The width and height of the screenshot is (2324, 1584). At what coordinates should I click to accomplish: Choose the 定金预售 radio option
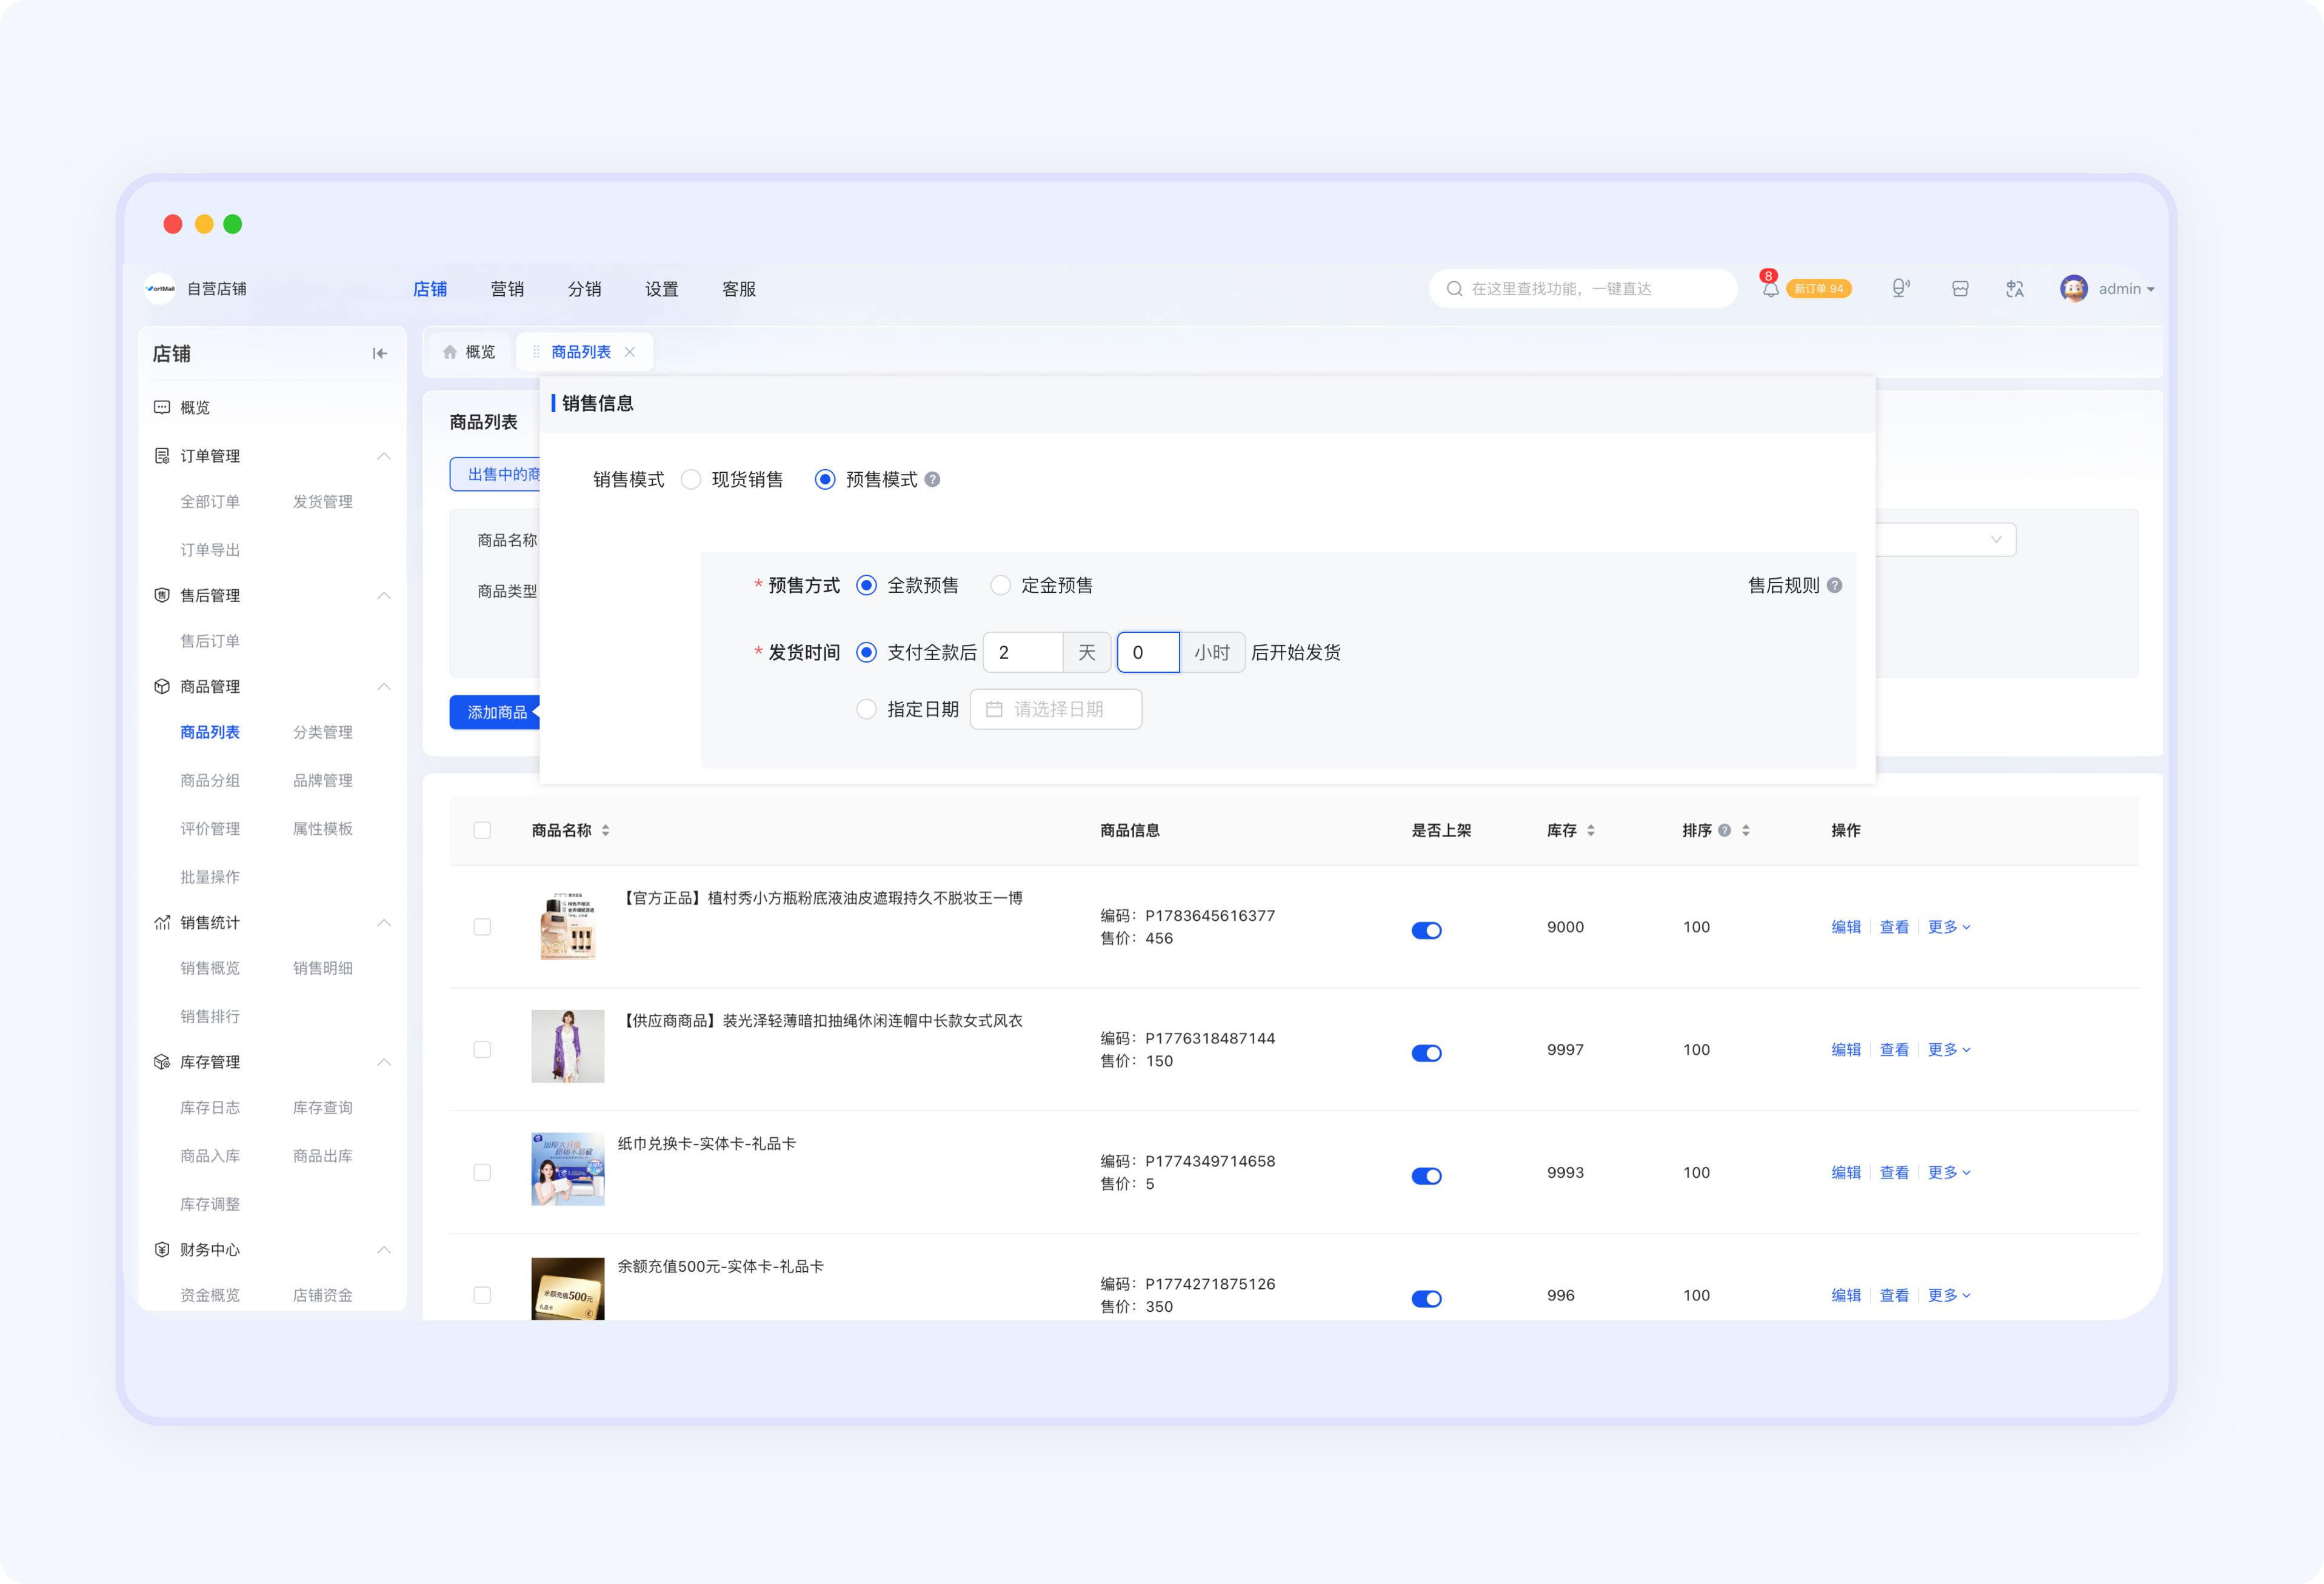[1000, 585]
